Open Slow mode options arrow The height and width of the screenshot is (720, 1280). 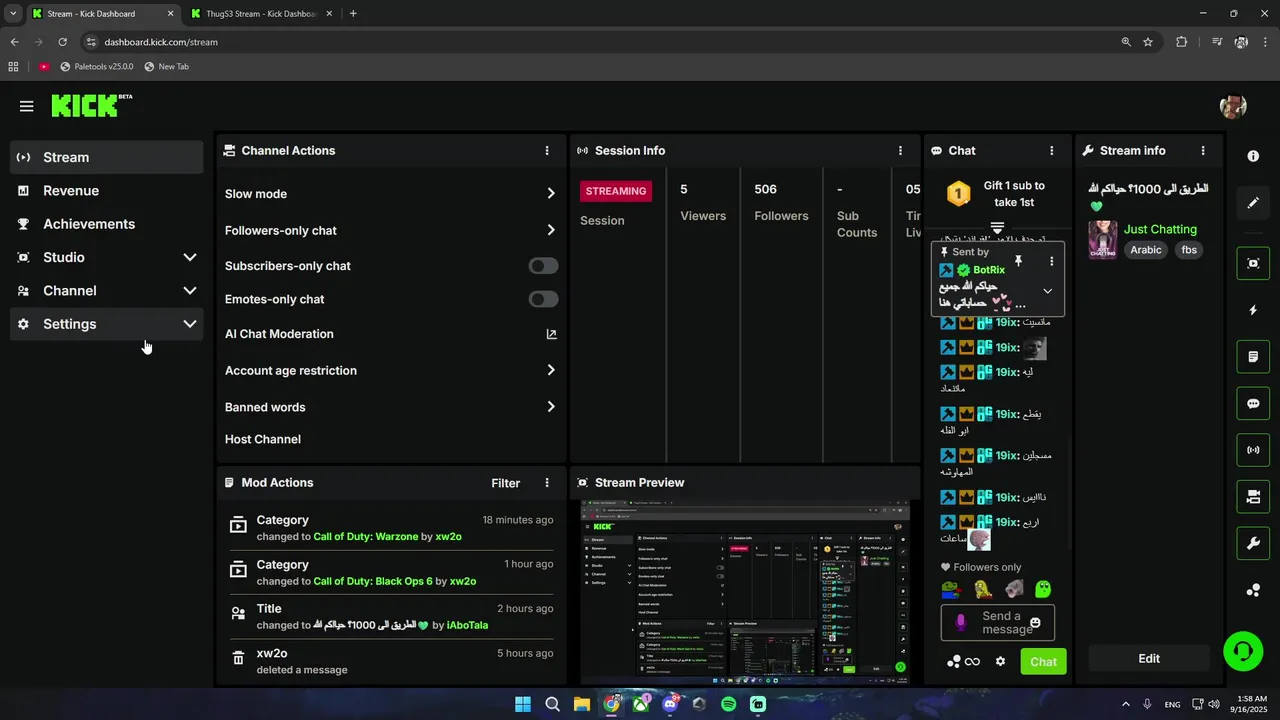551,194
